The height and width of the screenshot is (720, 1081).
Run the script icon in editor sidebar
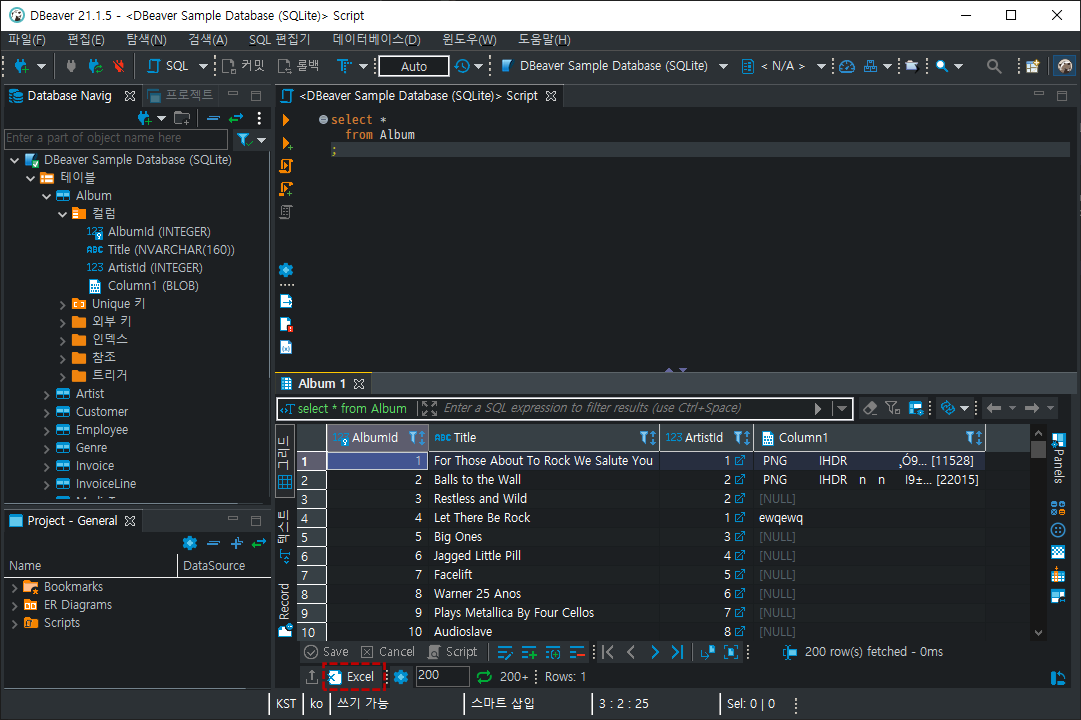coord(286,166)
